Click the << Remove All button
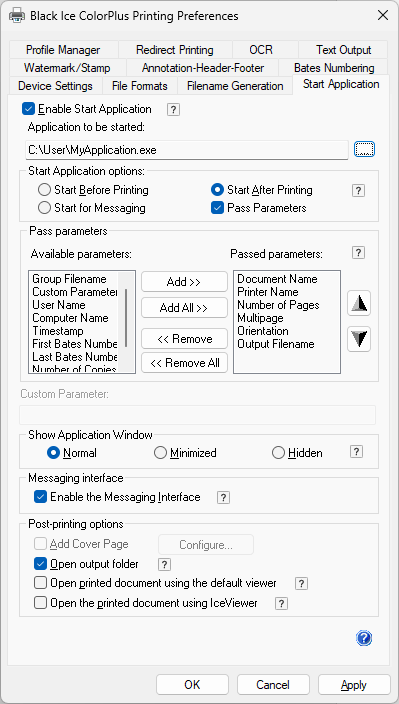 [x=184, y=363]
